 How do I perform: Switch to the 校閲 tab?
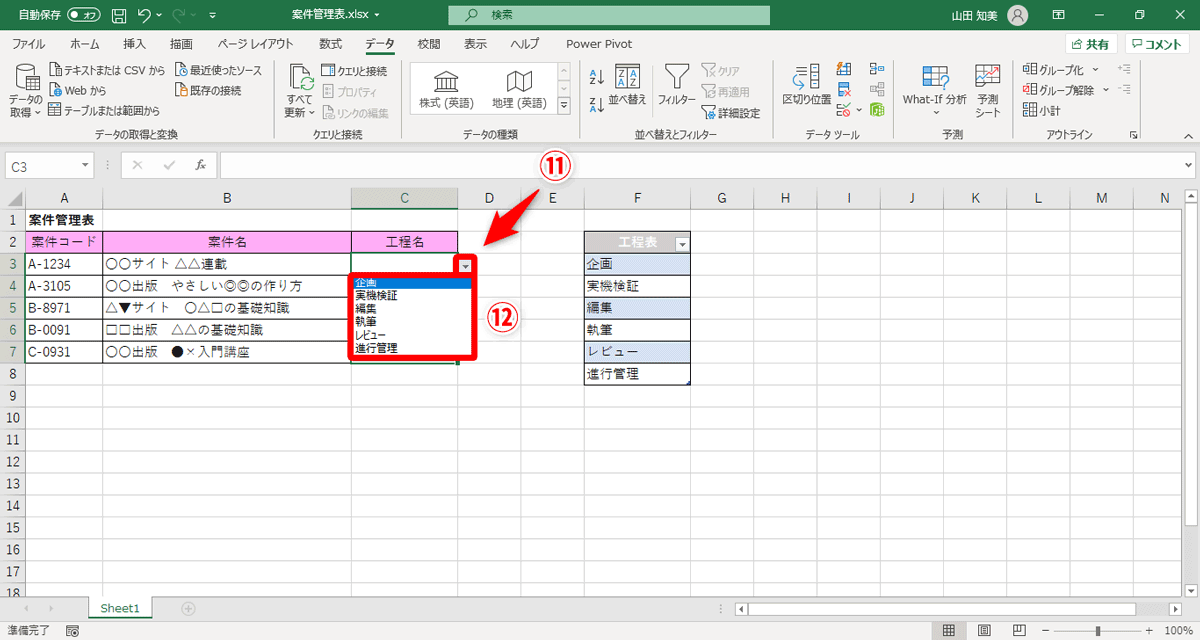(x=429, y=44)
